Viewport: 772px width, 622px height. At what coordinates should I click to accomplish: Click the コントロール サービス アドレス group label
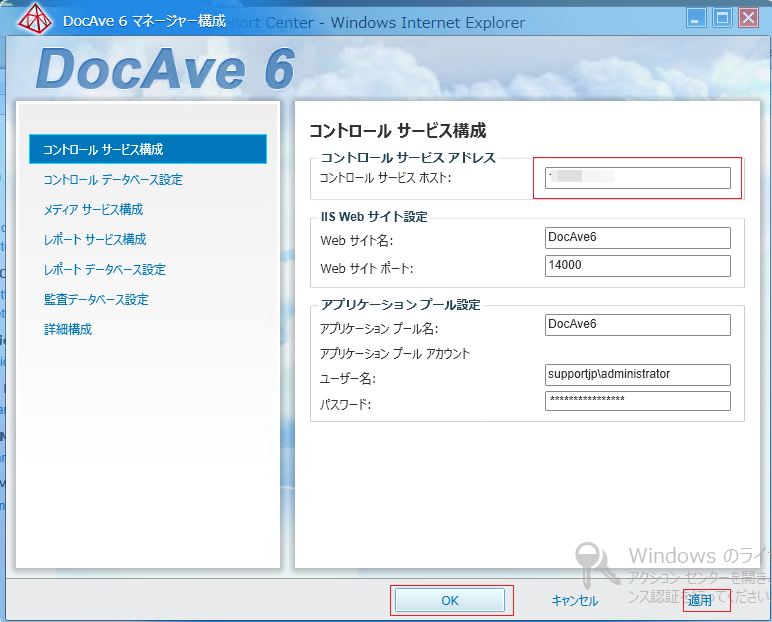click(408, 158)
